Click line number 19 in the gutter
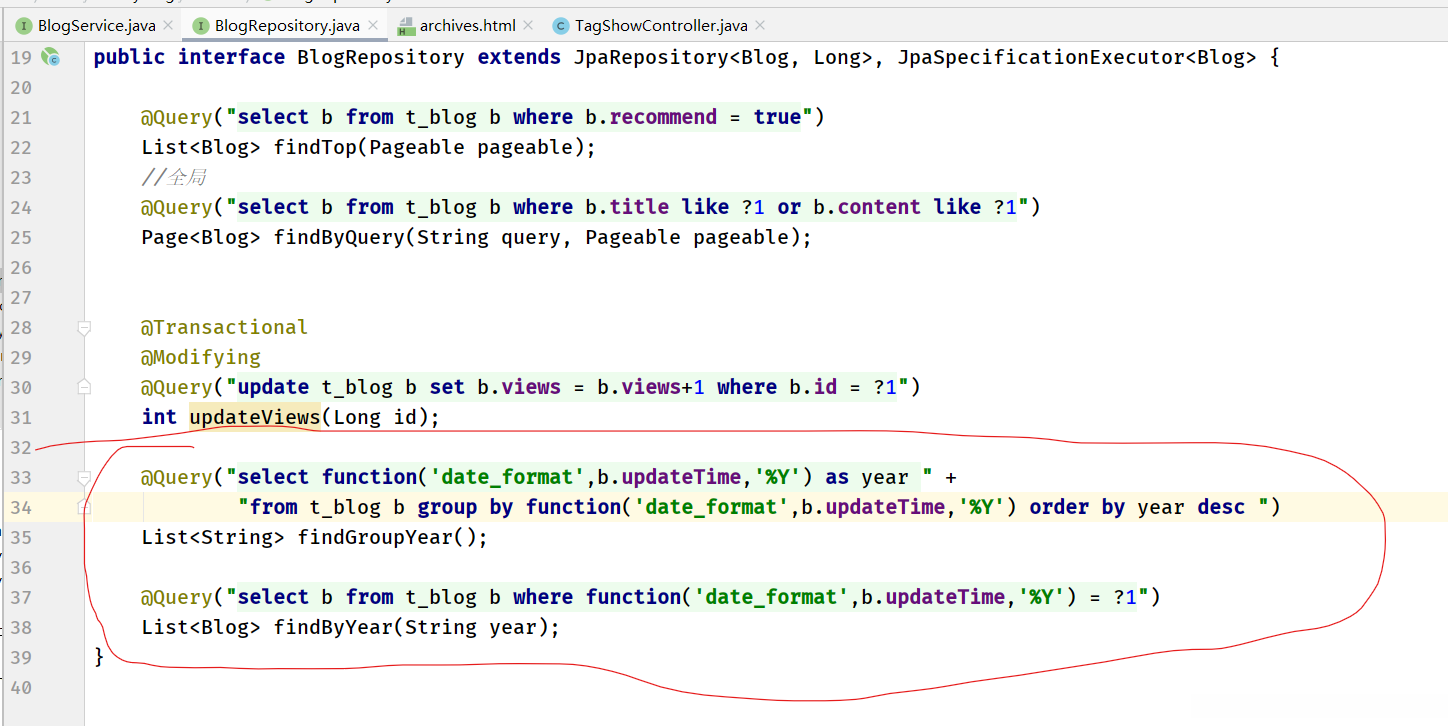Viewport: 1448px width, 726px height. pyautogui.click(x=21, y=57)
